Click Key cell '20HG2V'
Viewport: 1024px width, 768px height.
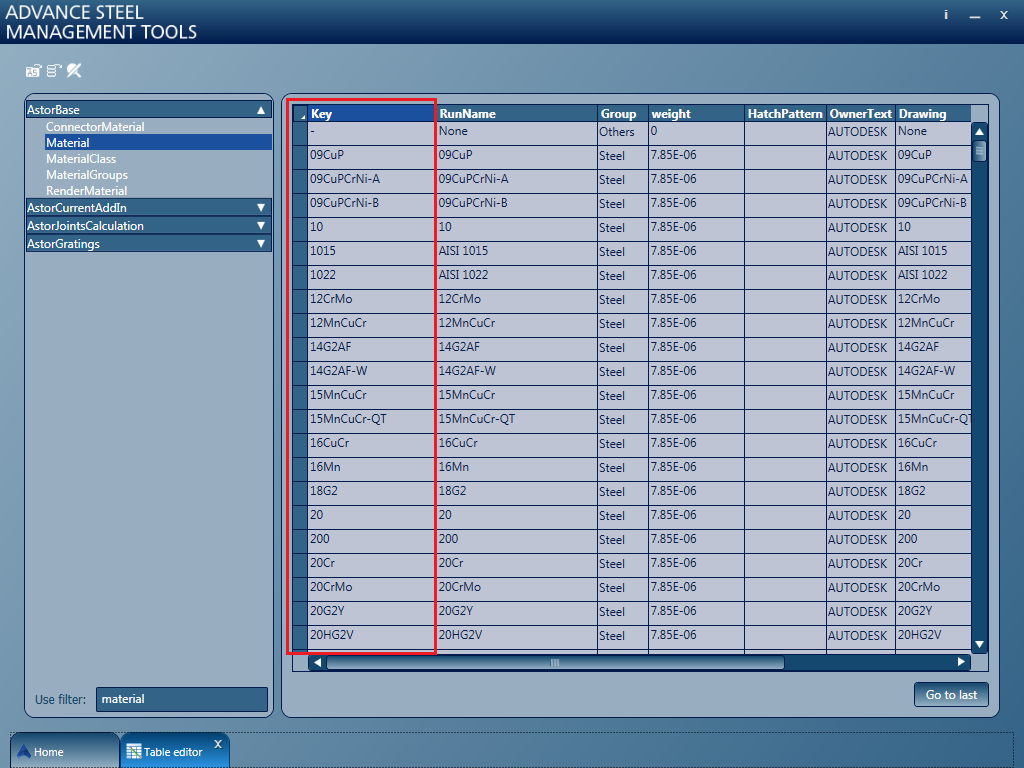click(372, 637)
